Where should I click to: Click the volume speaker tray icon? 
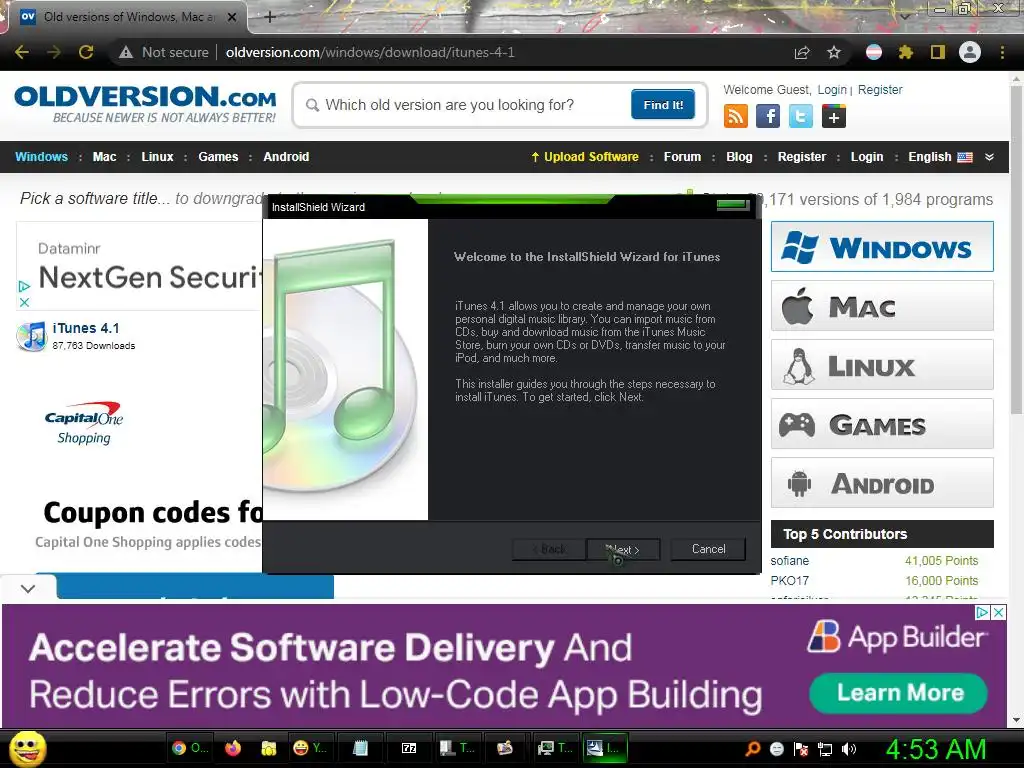[x=848, y=749]
